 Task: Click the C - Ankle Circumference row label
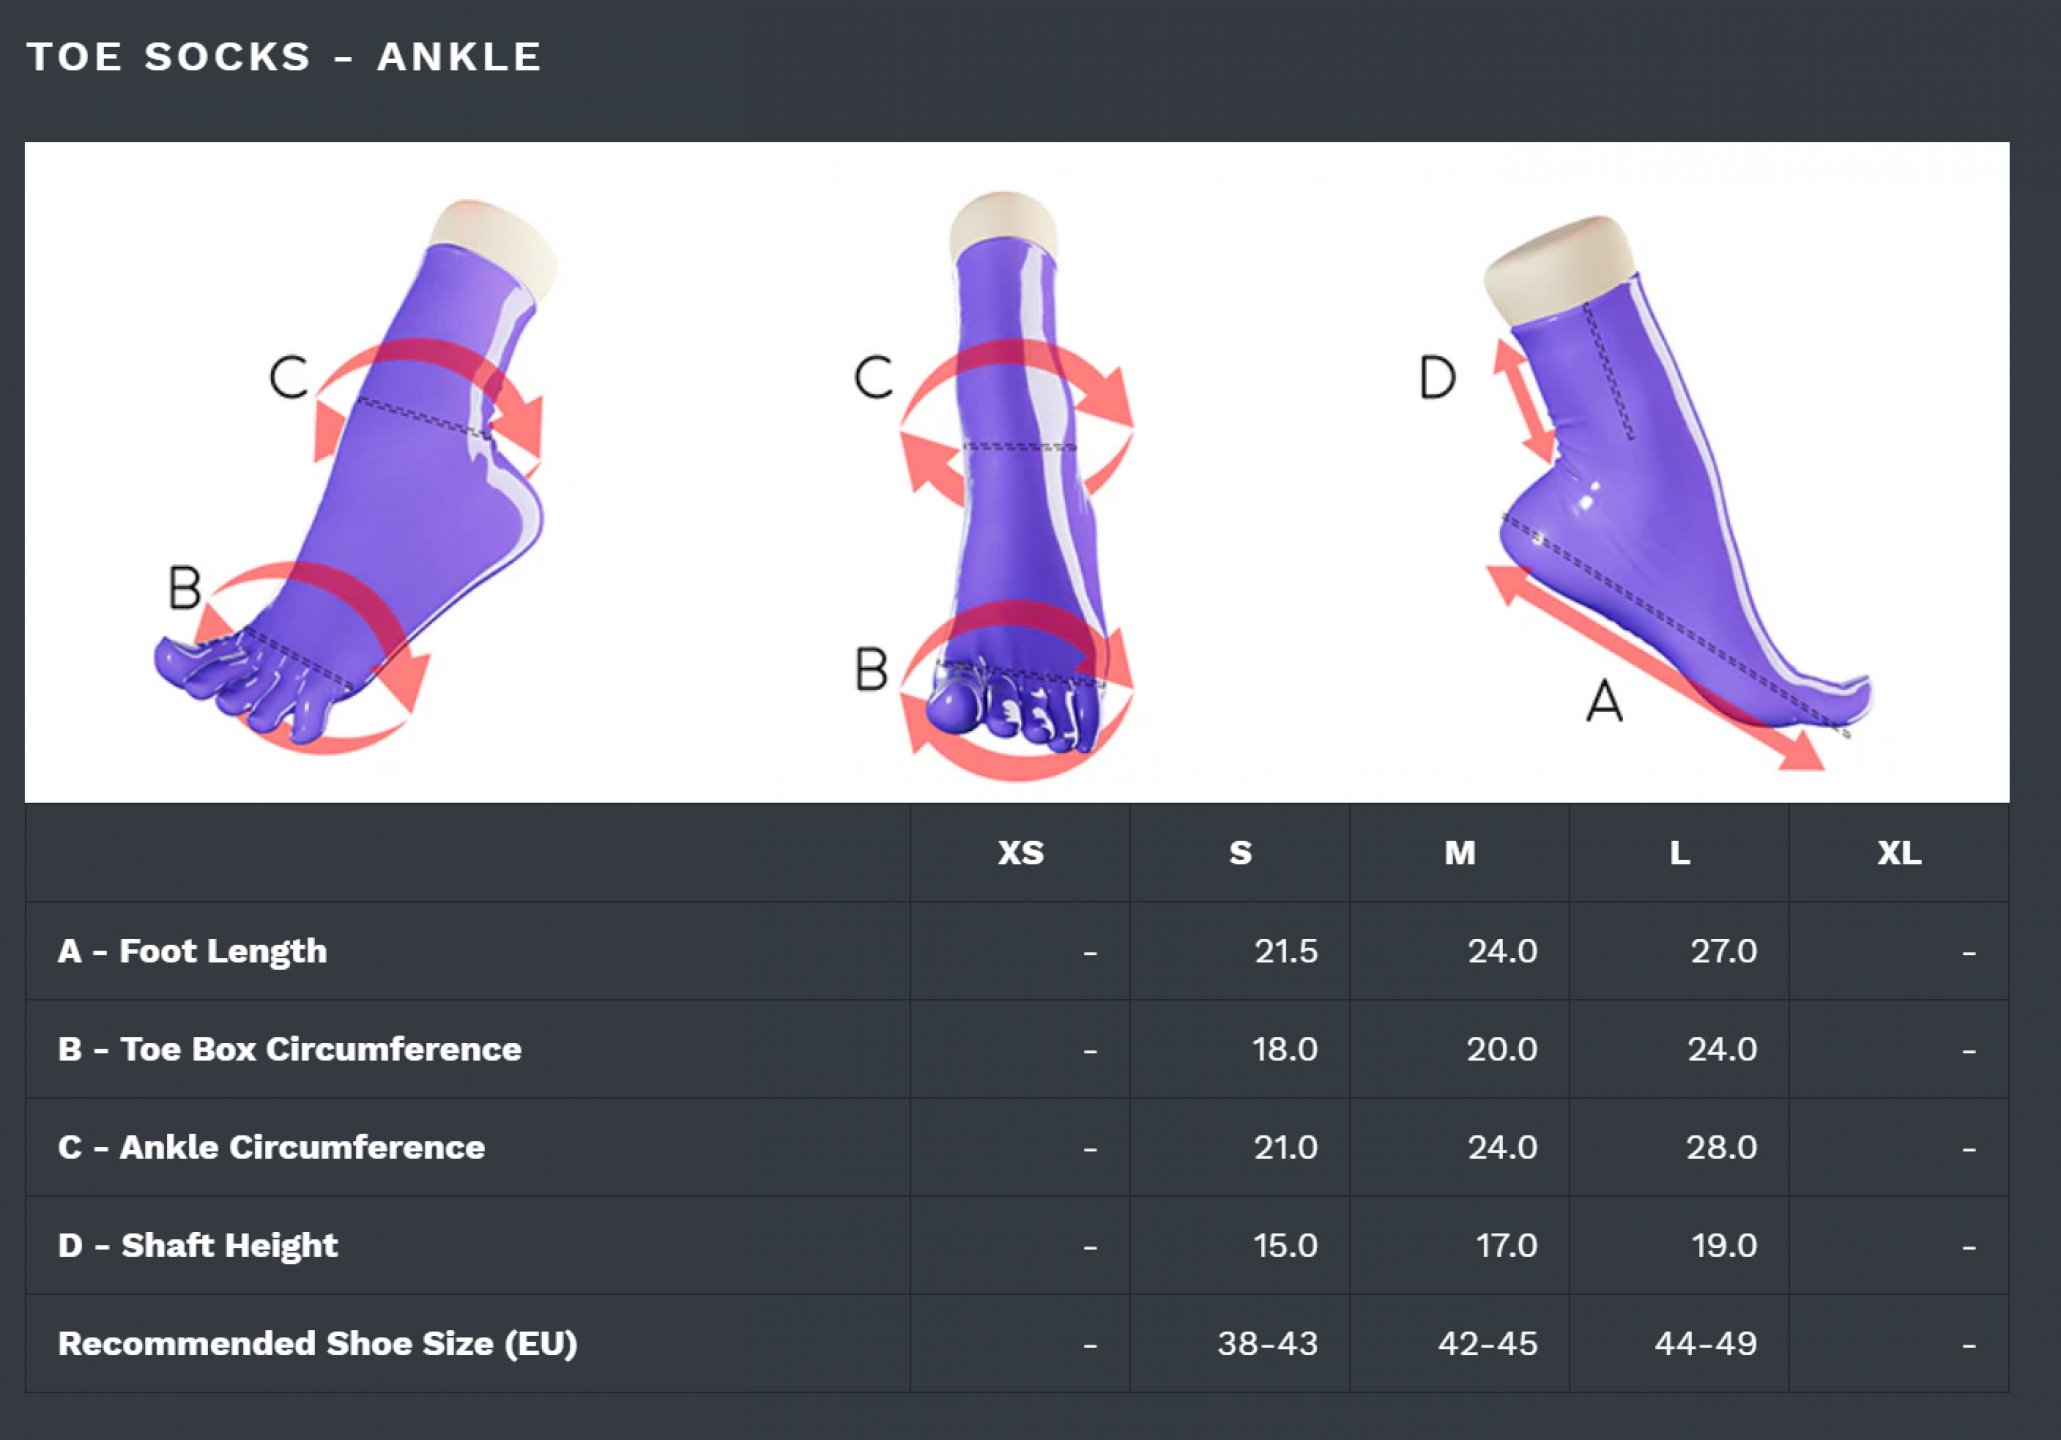pos(272,1147)
